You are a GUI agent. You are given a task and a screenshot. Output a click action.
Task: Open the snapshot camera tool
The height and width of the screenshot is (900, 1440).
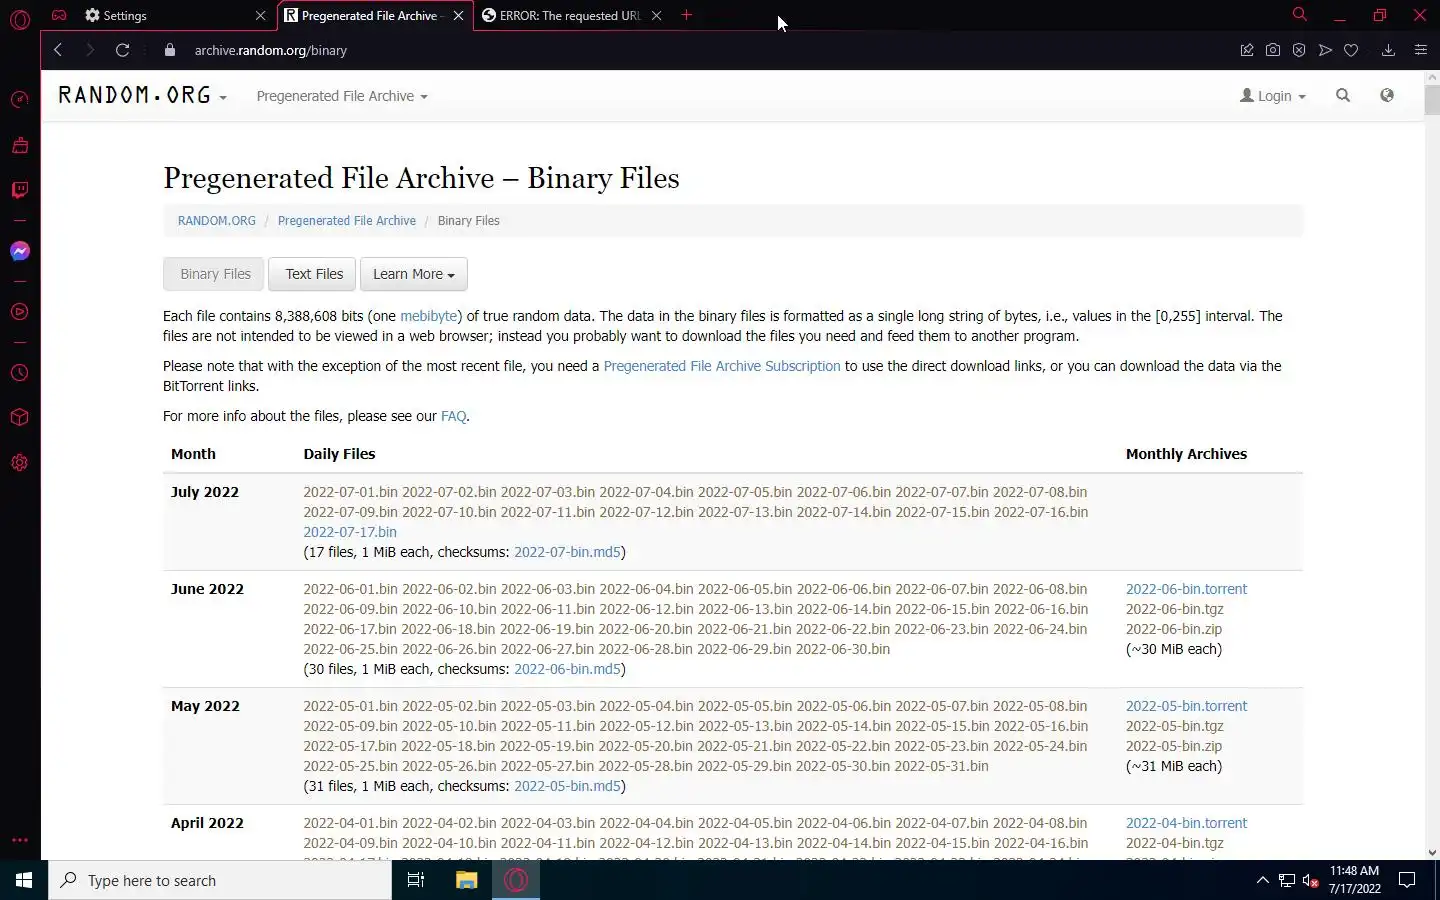tap(1273, 50)
